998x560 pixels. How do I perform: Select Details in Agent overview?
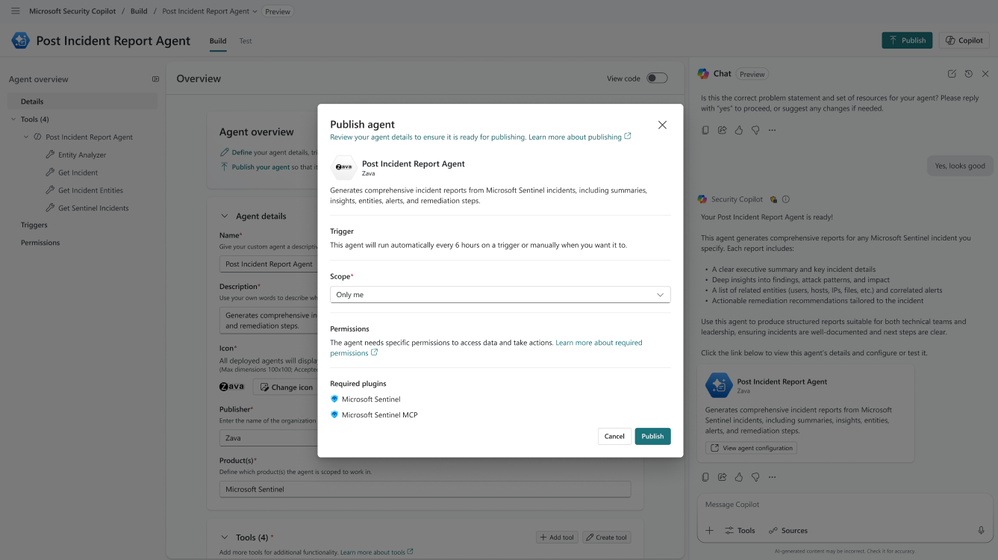[82, 101]
